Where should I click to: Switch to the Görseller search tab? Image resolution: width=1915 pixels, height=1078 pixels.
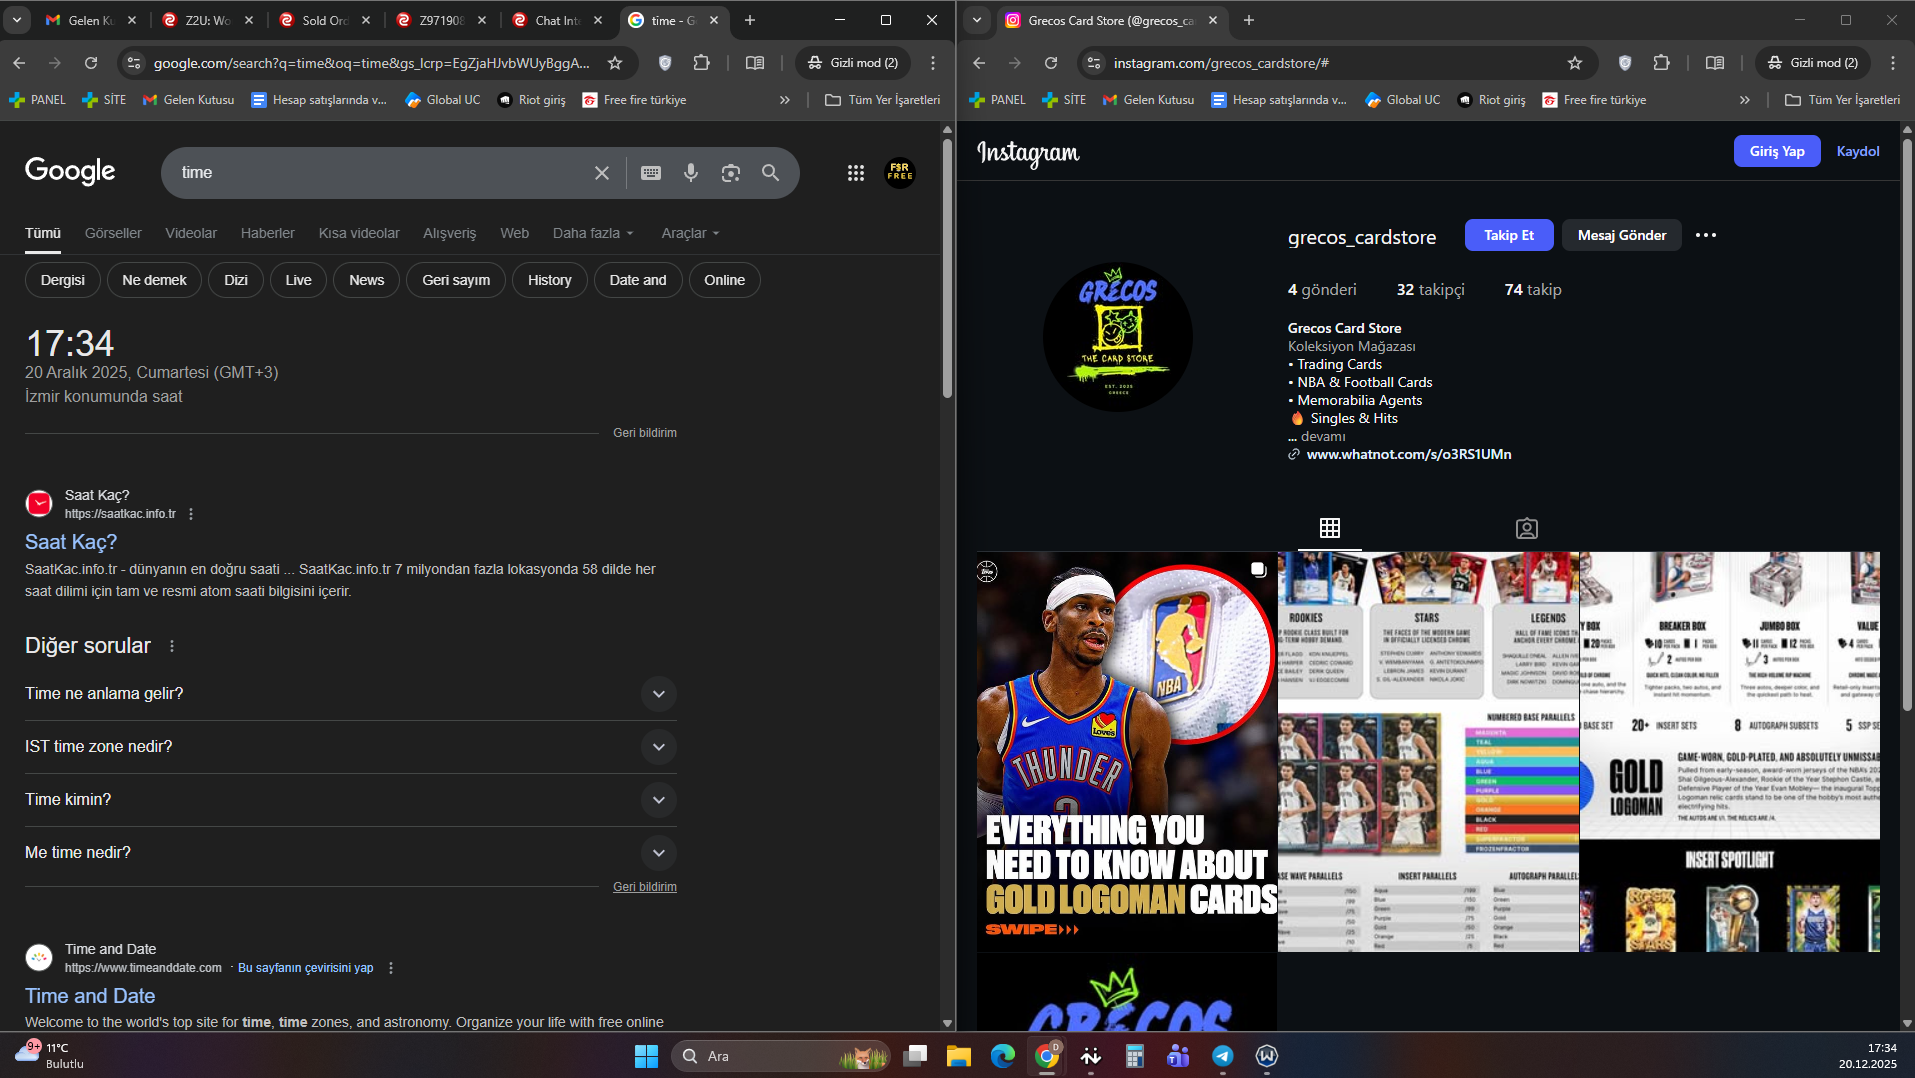113,233
